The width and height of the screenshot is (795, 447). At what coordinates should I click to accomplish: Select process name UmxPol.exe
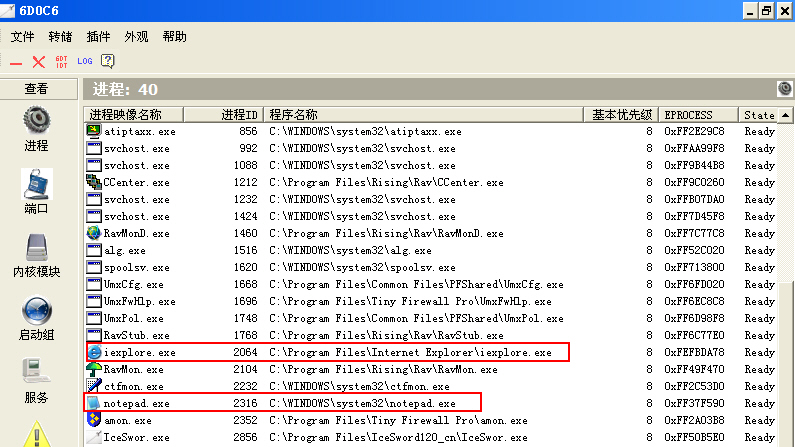pos(133,318)
